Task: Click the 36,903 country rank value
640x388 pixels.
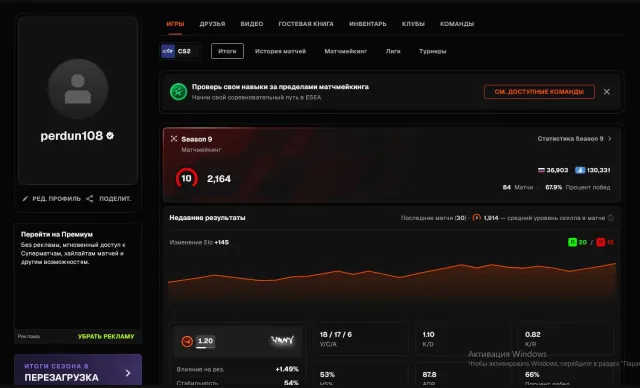Action: [557, 170]
